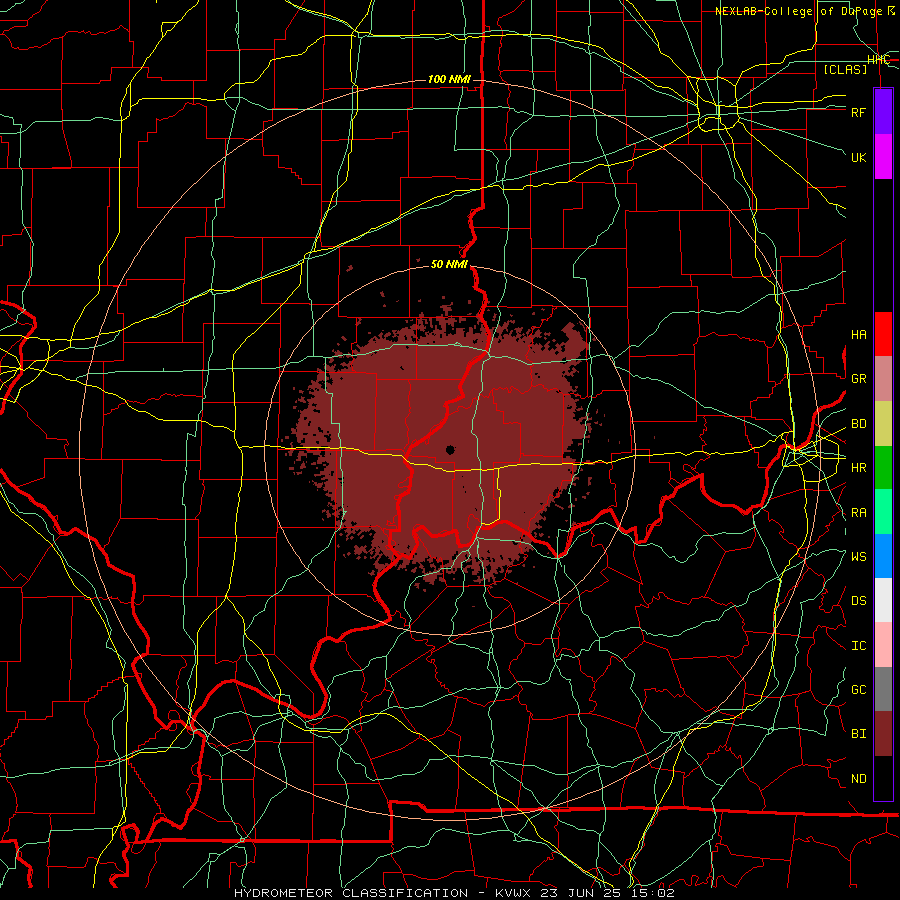Click the WS legend label text
Screen dimensions: 900x900
858,557
